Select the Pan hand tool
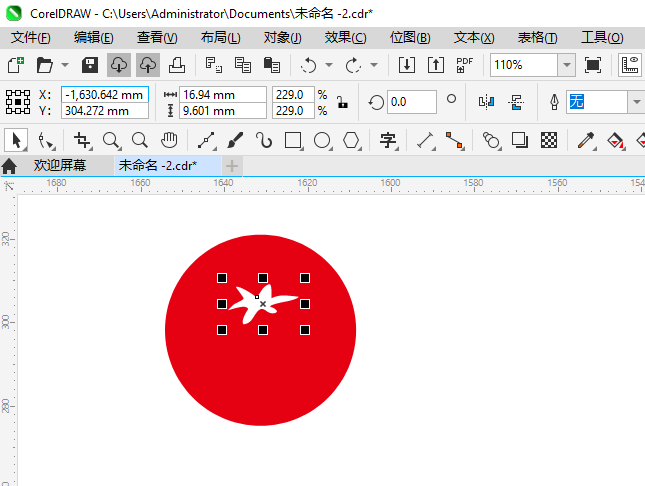 [x=169, y=140]
